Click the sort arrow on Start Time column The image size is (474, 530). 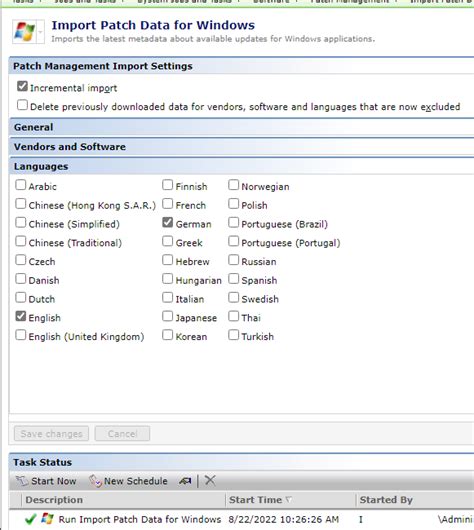(x=289, y=499)
